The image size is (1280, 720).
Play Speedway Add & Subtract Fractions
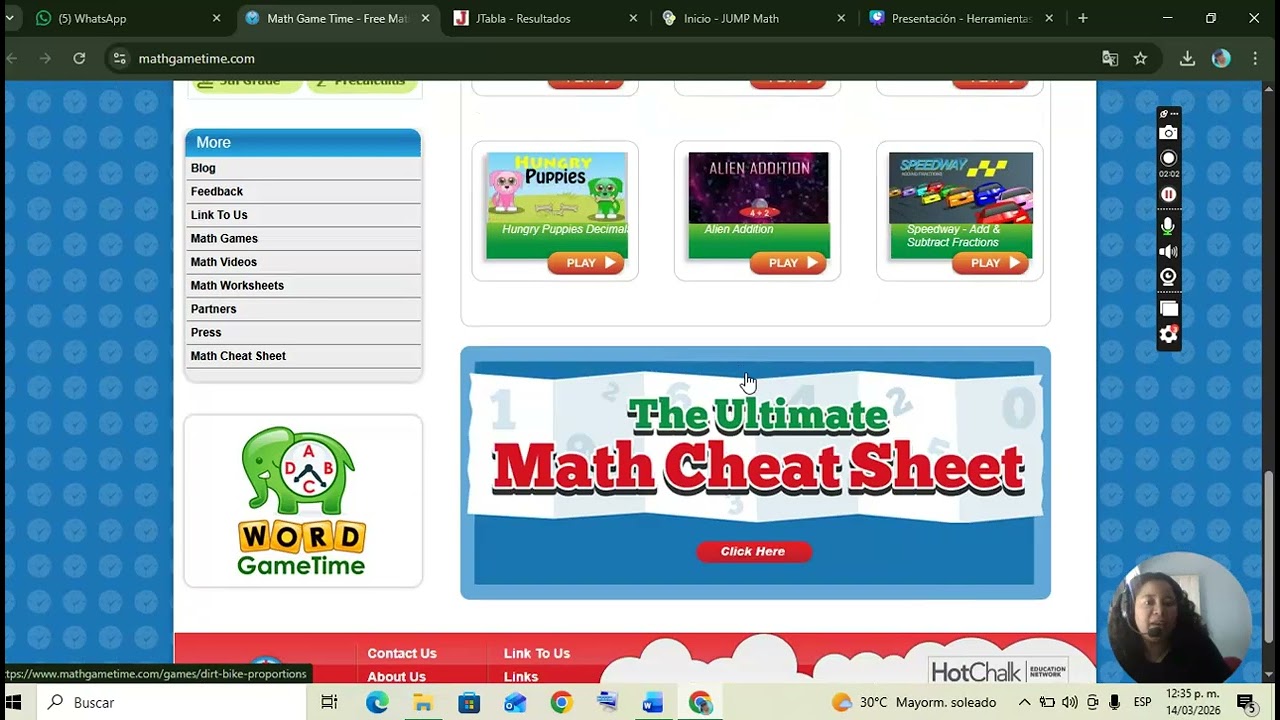990,263
